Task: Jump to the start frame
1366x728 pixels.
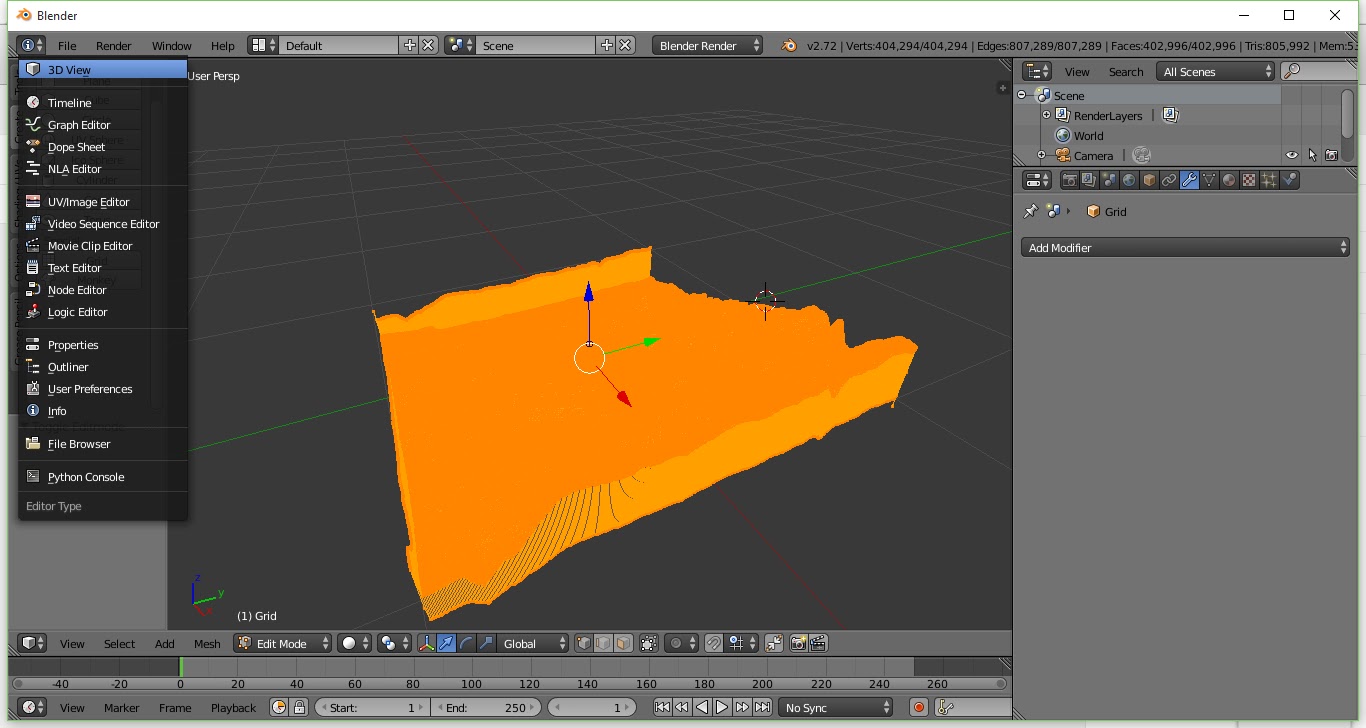Action: click(662, 707)
